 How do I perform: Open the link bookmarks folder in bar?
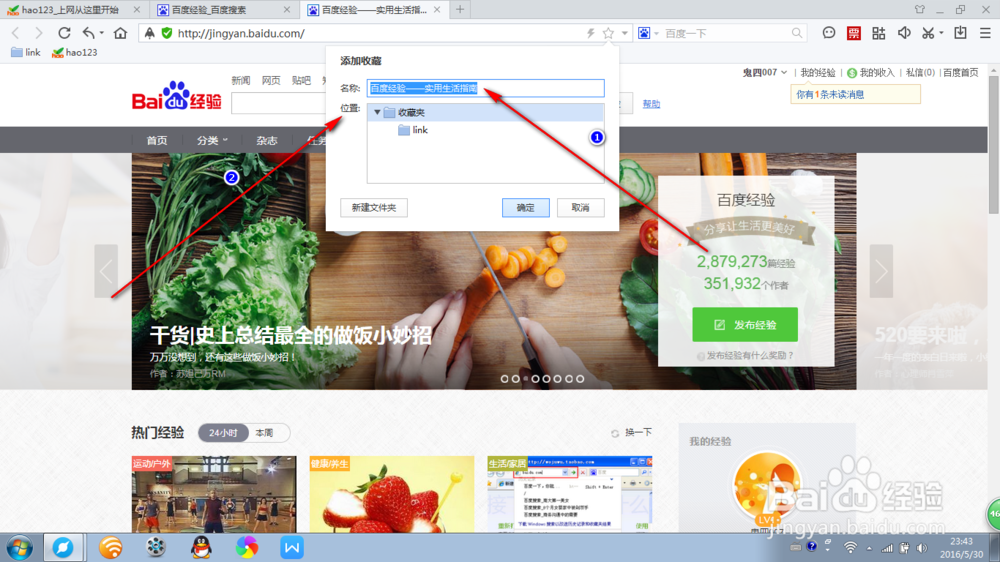(26, 52)
